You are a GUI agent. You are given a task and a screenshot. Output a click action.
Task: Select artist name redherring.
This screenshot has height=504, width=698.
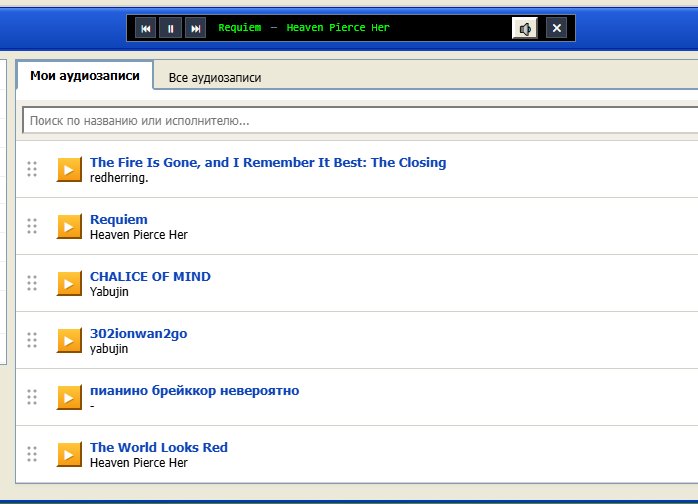tap(119, 178)
